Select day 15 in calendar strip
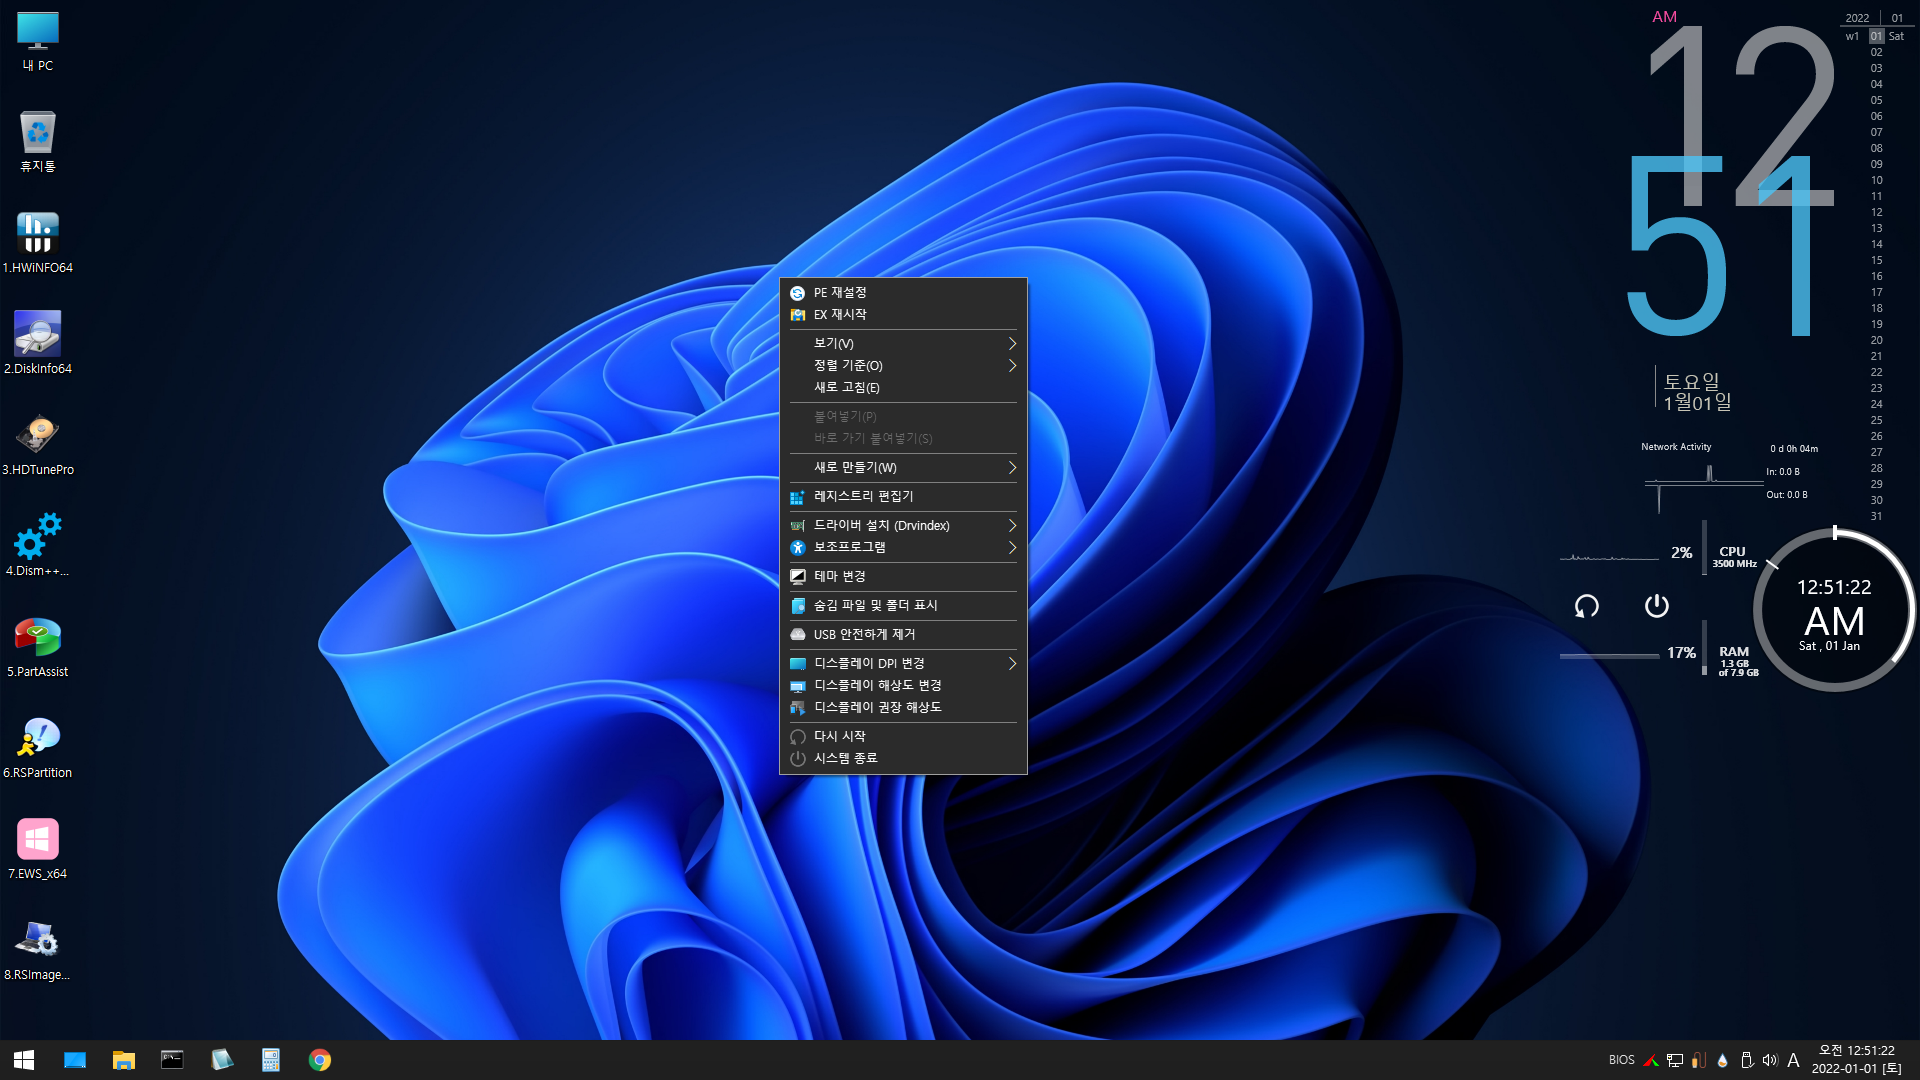The width and height of the screenshot is (1920, 1080). point(1877,261)
